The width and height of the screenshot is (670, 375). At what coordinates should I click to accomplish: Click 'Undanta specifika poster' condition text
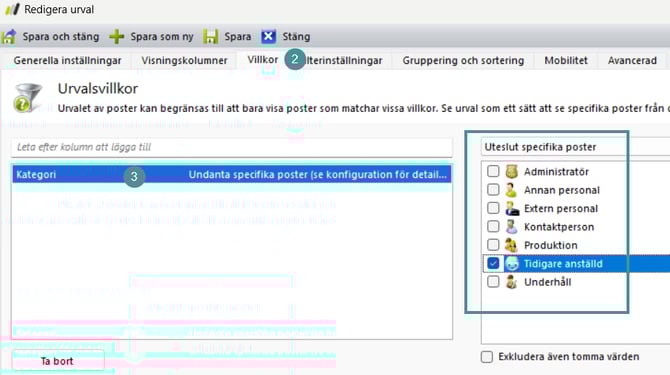tap(317, 174)
